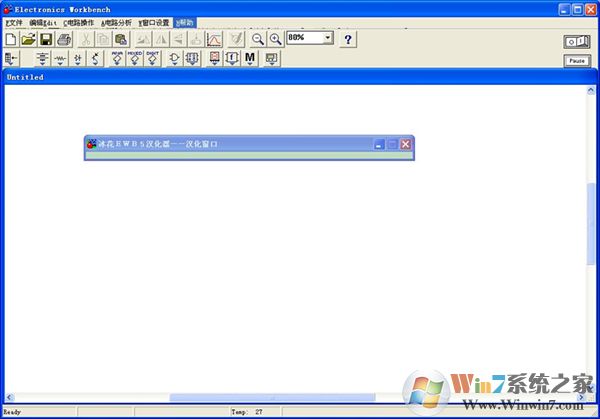Screen dimensions: 600x419
Task: Click the Untitled circuit window title
Action: pos(25,77)
